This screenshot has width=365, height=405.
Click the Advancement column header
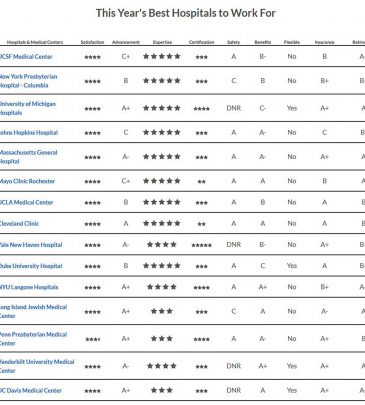126,42
